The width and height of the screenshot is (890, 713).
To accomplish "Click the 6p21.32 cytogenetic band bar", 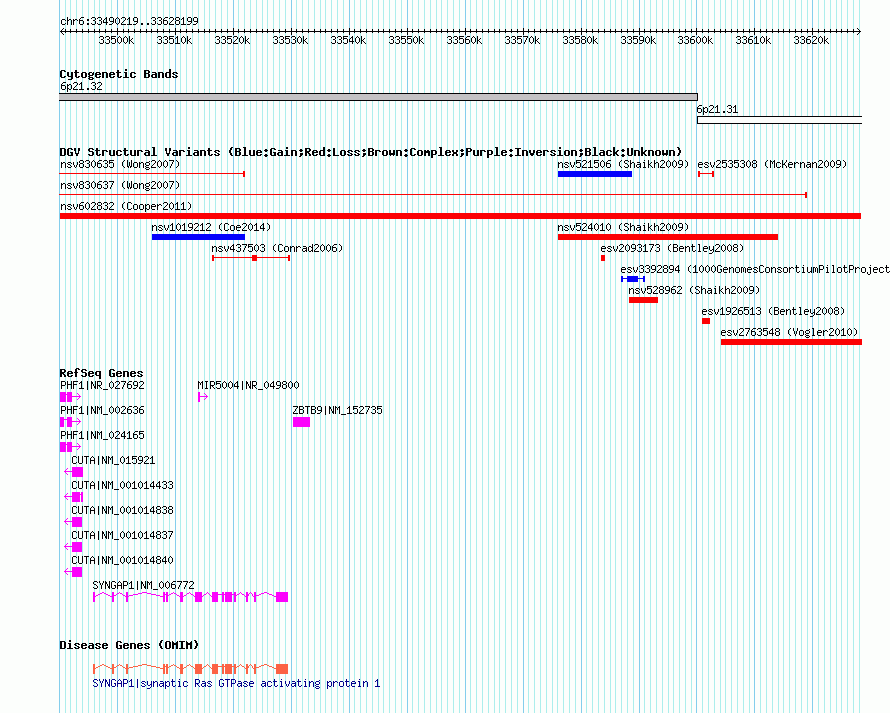I will pos(379,97).
